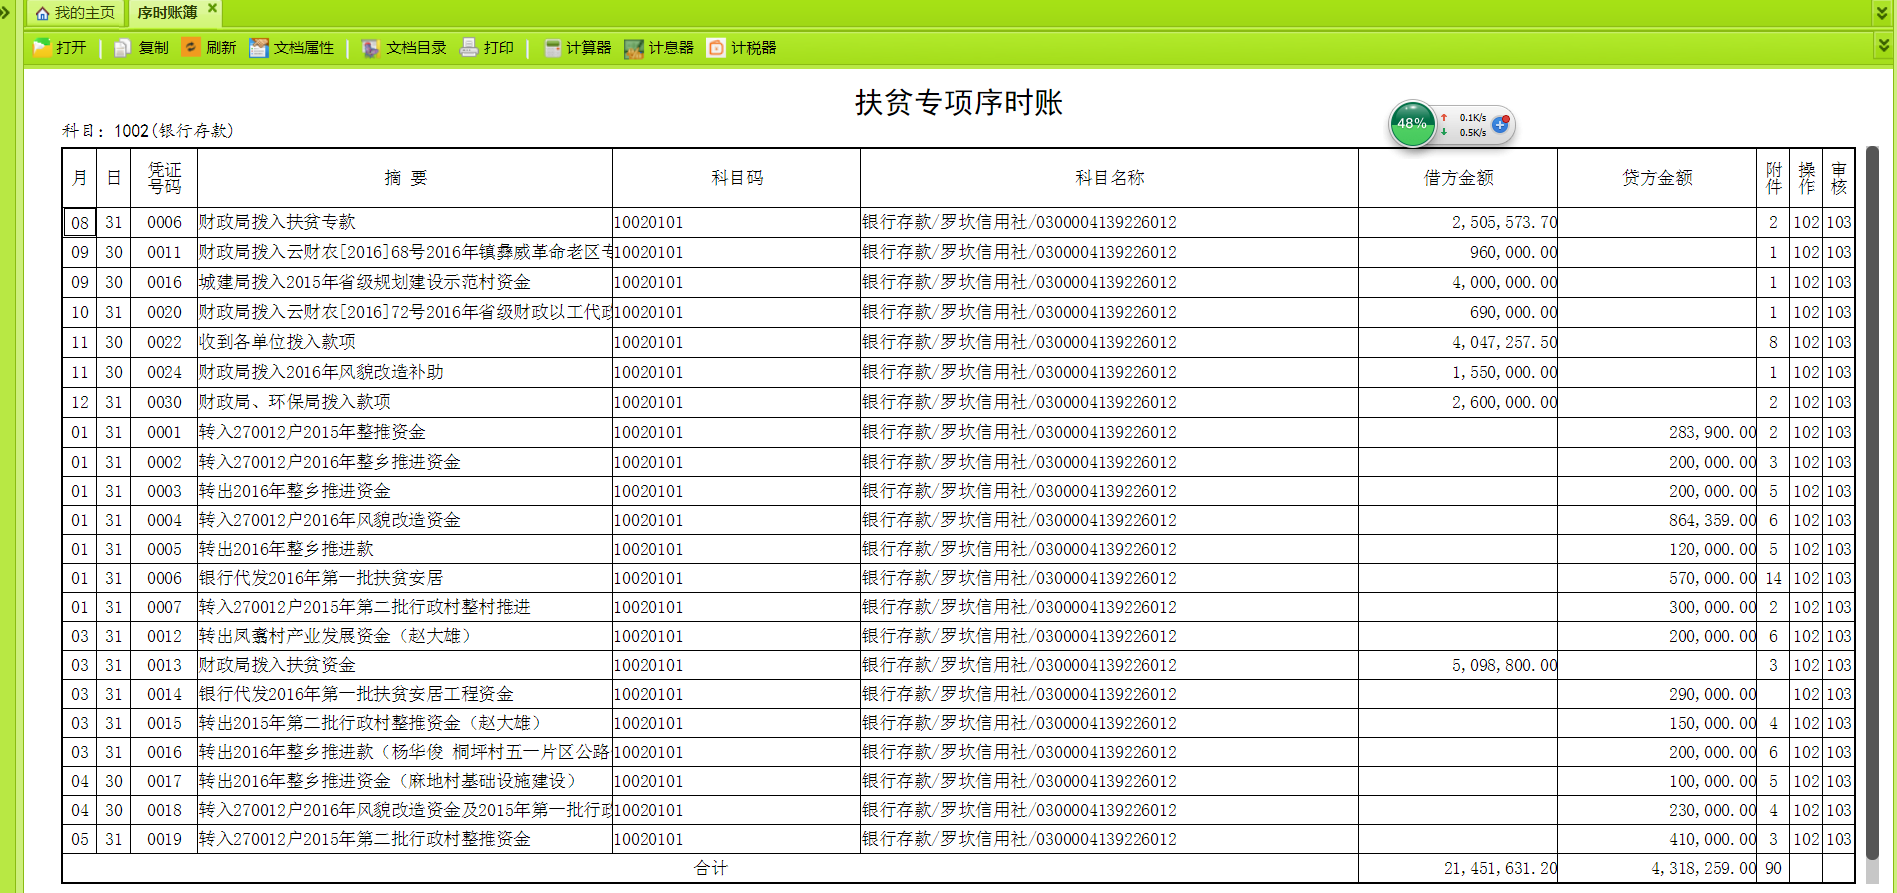Launch the 计算器 calculator icon
The height and width of the screenshot is (893, 1897).
[x=552, y=47]
